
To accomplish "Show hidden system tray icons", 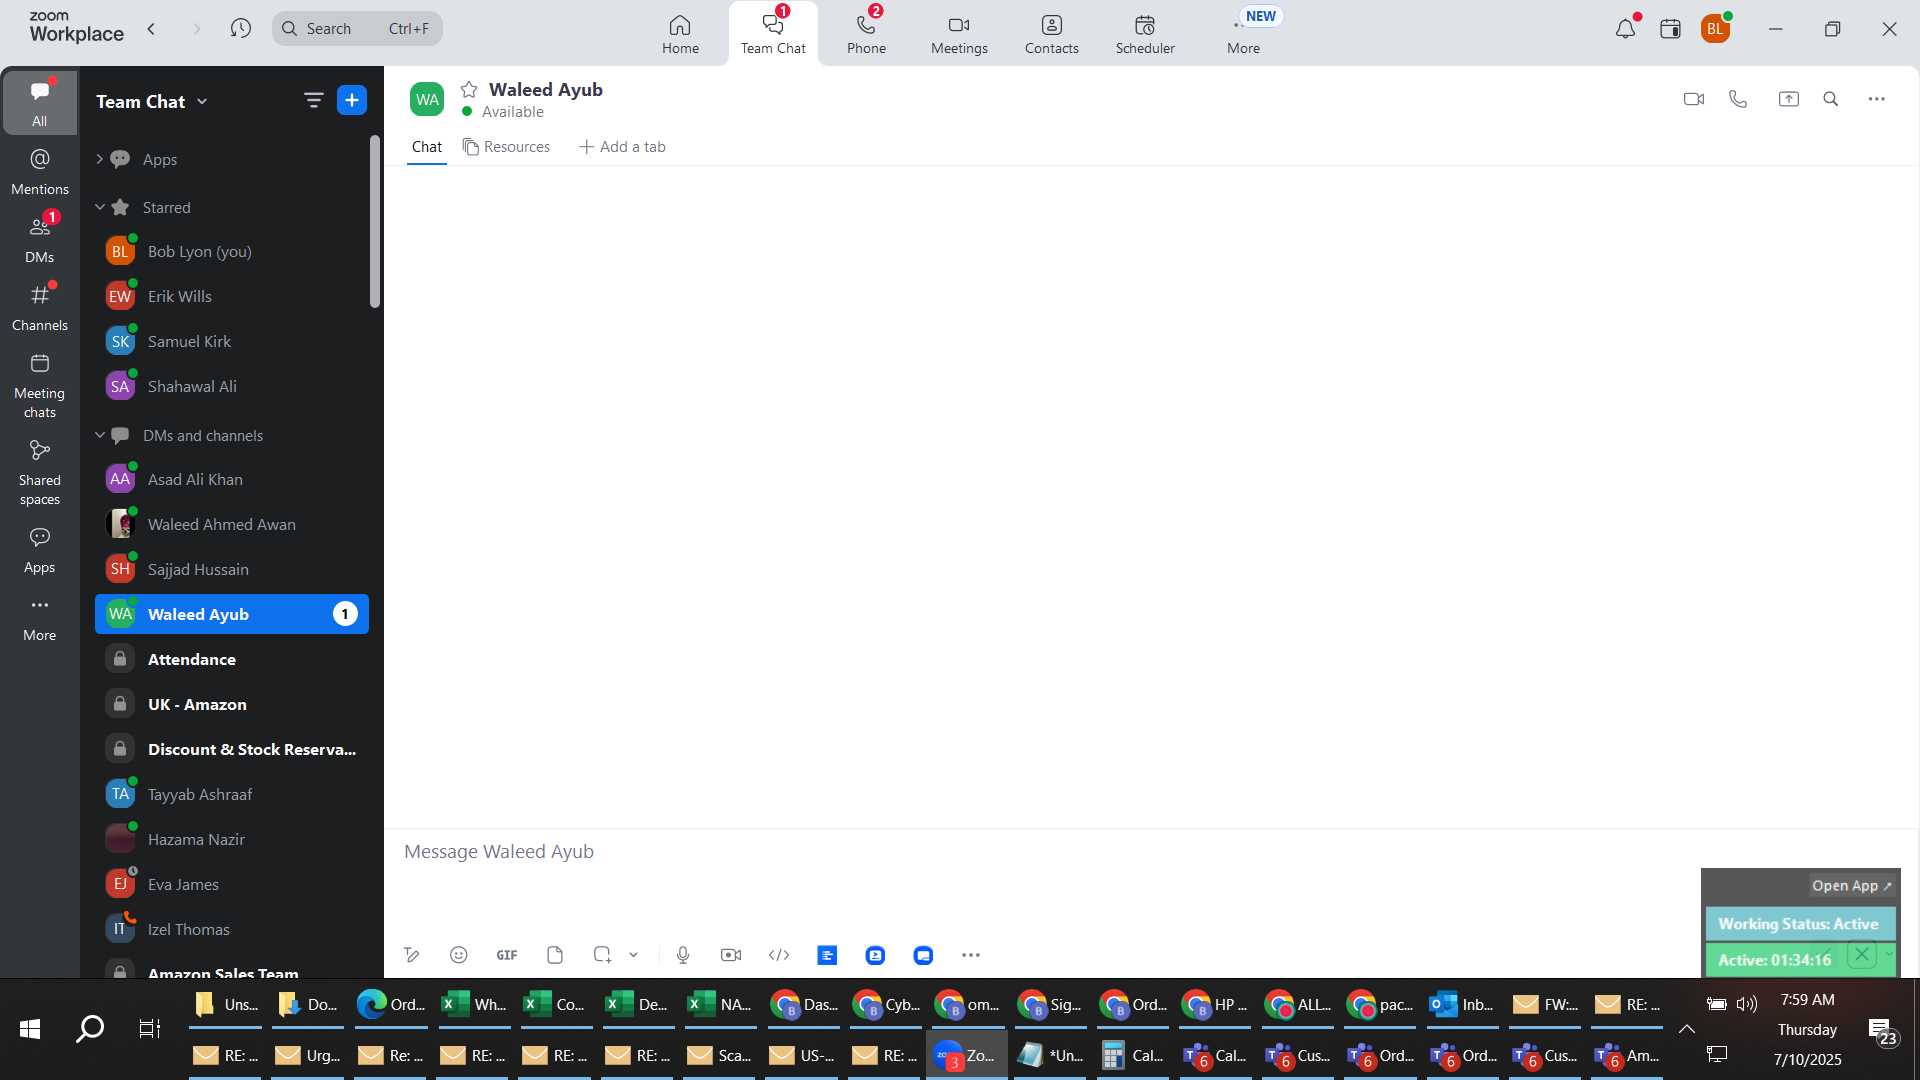I will [1686, 1029].
